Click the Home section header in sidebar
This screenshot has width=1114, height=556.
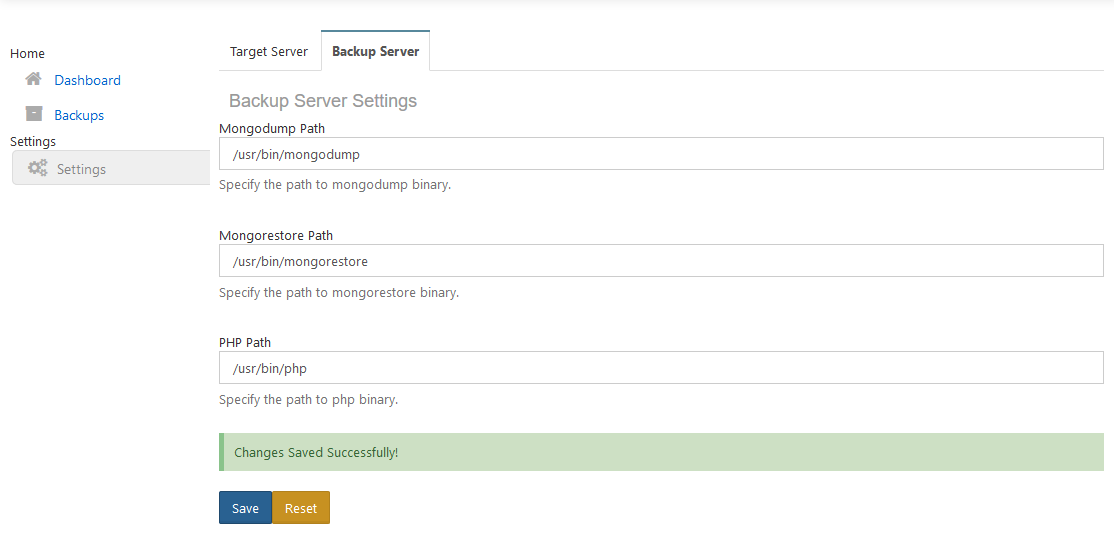point(27,53)
